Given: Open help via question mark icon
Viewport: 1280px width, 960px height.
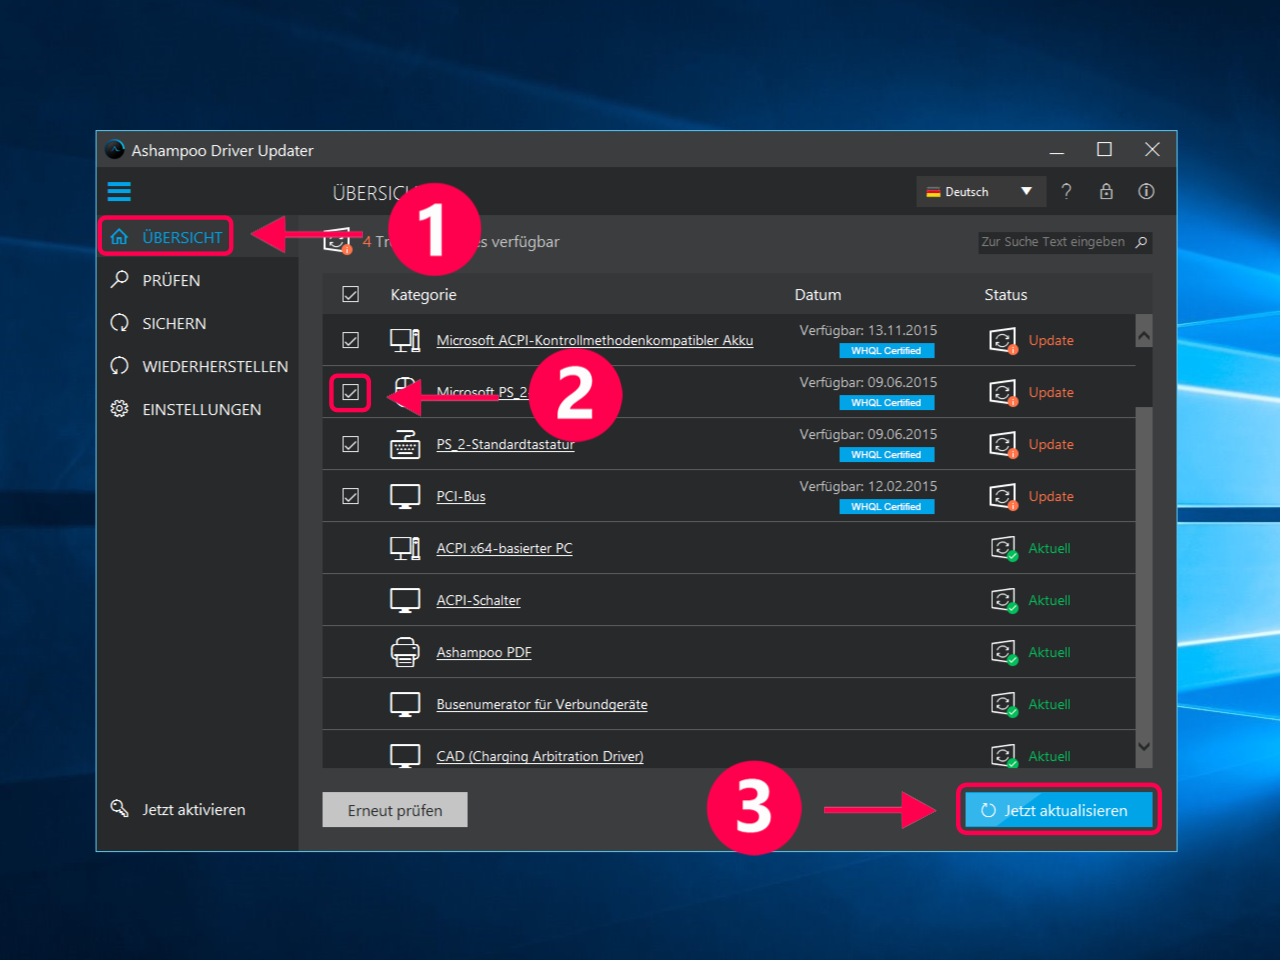Looking at the screenshot, I should coord(1066,191).
